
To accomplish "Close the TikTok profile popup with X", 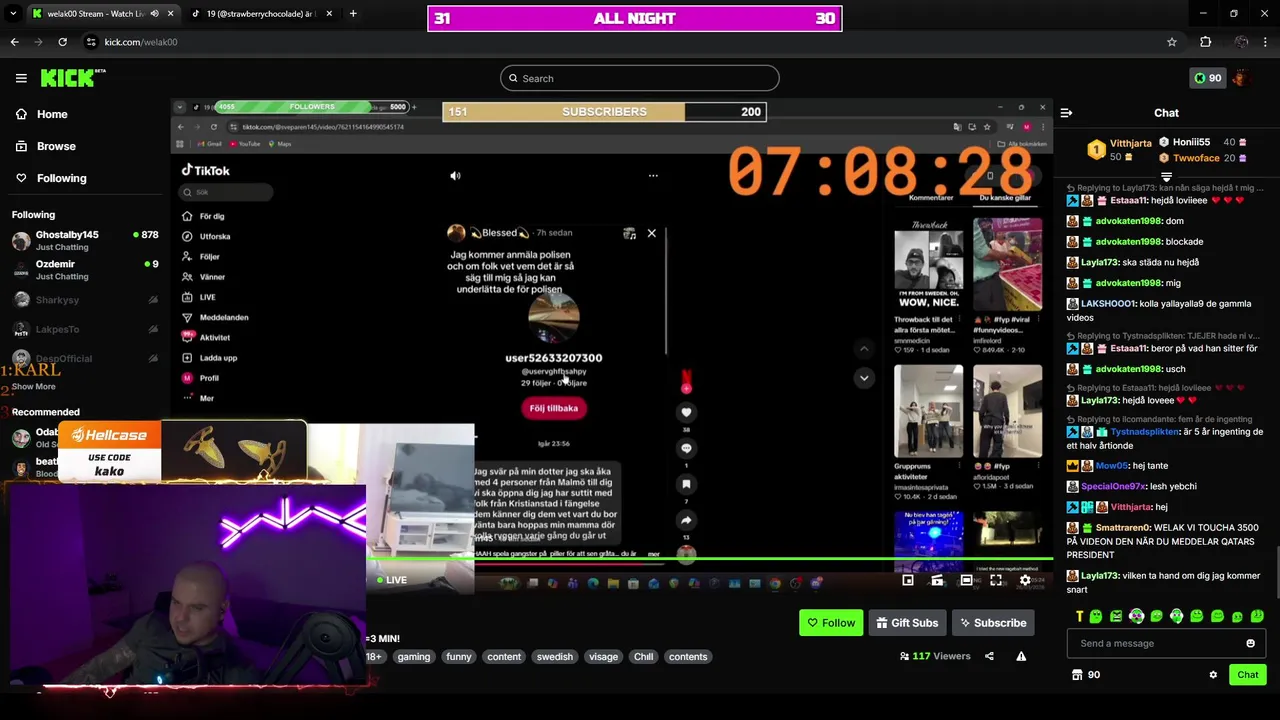I will coord(651,233).
